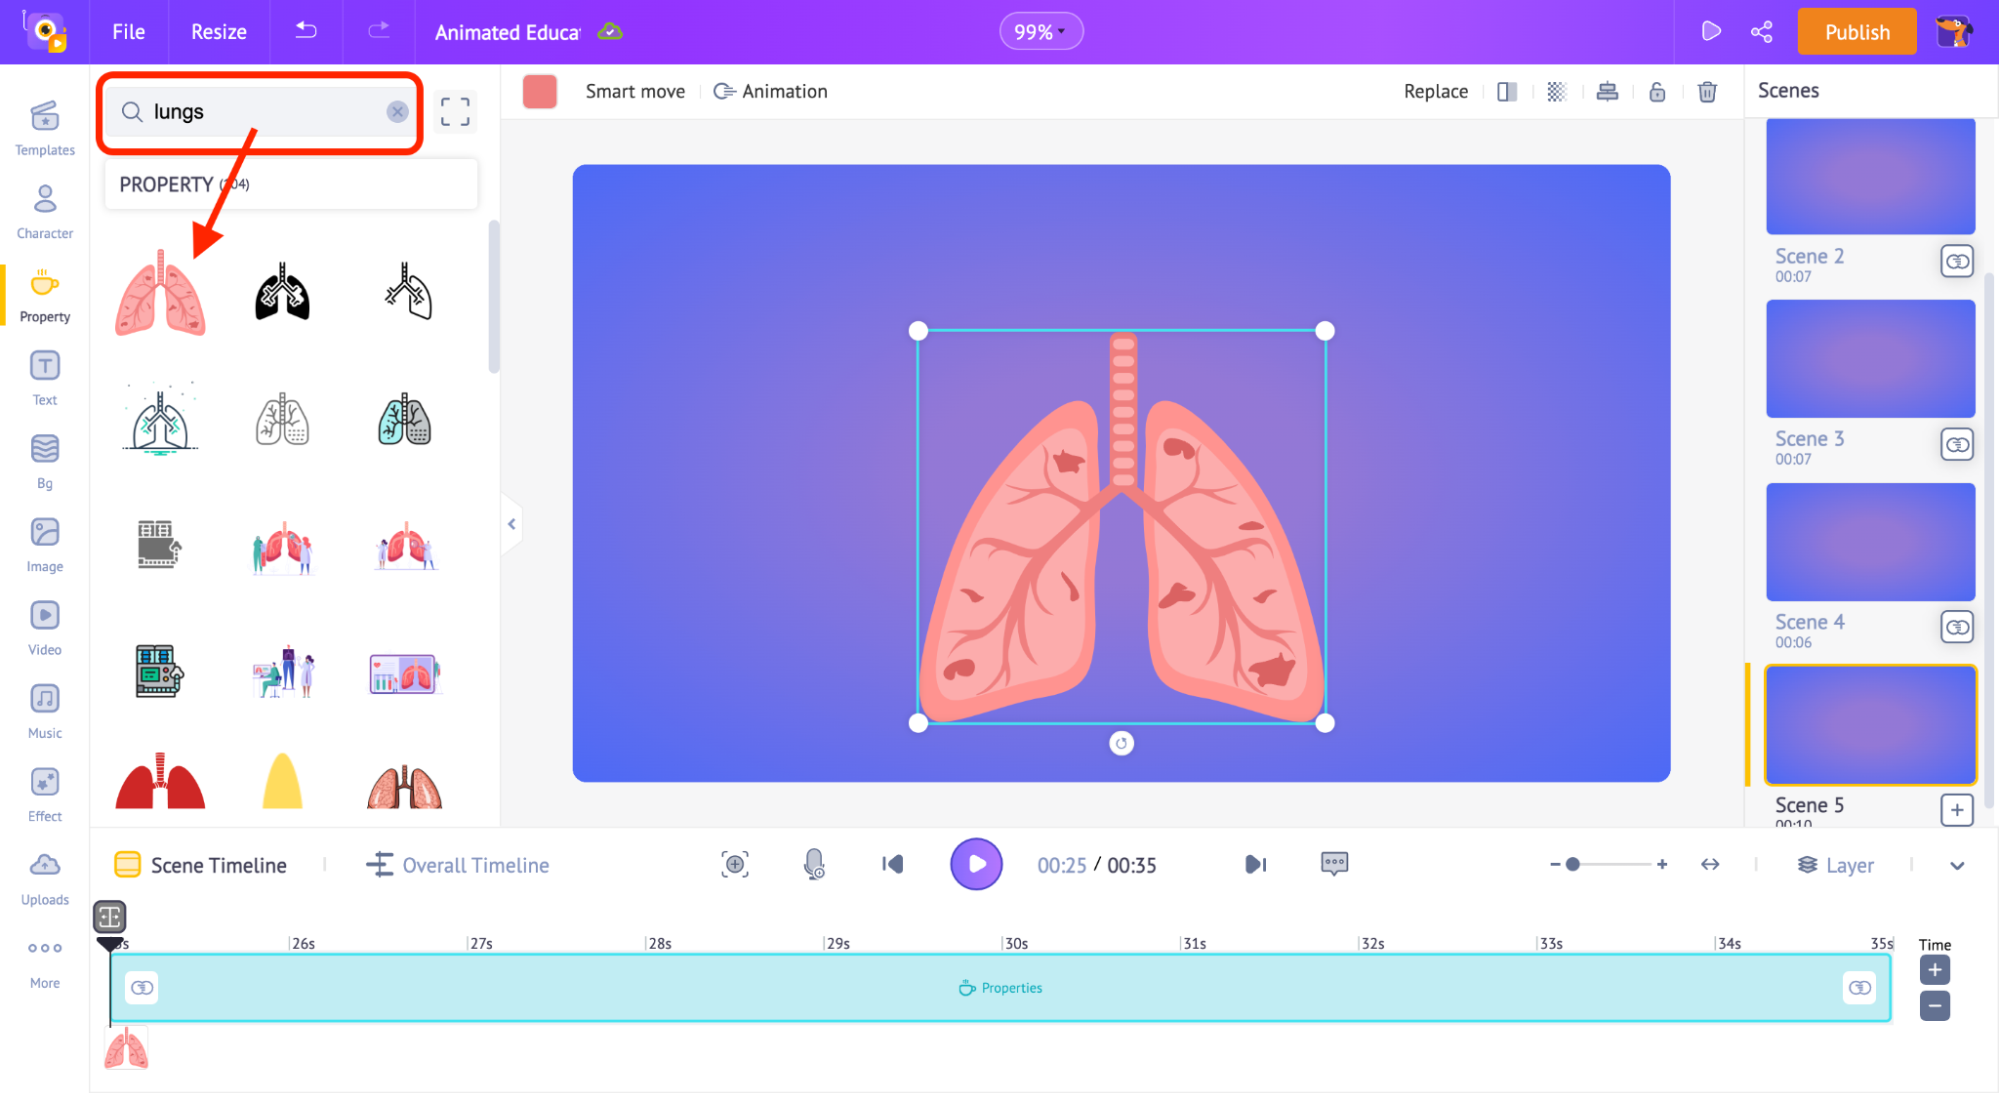1999x1094 pixels.
Task: Open the Uploads panel
Action: tap(45, 877)
